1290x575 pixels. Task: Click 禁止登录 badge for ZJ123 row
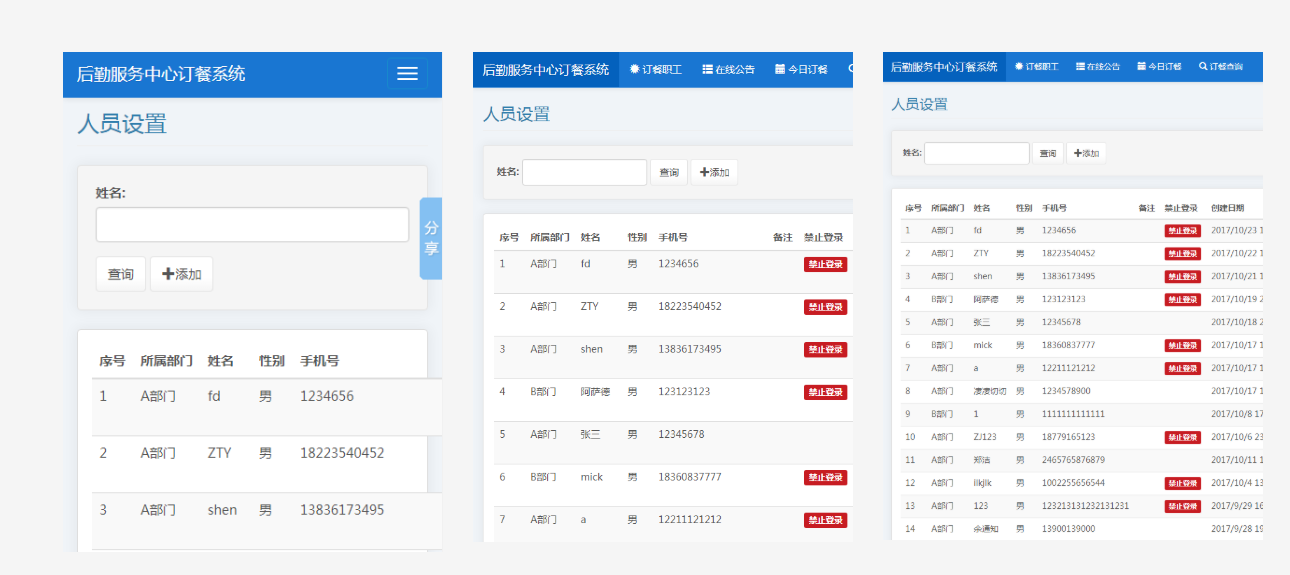(x=1182, y=437)
